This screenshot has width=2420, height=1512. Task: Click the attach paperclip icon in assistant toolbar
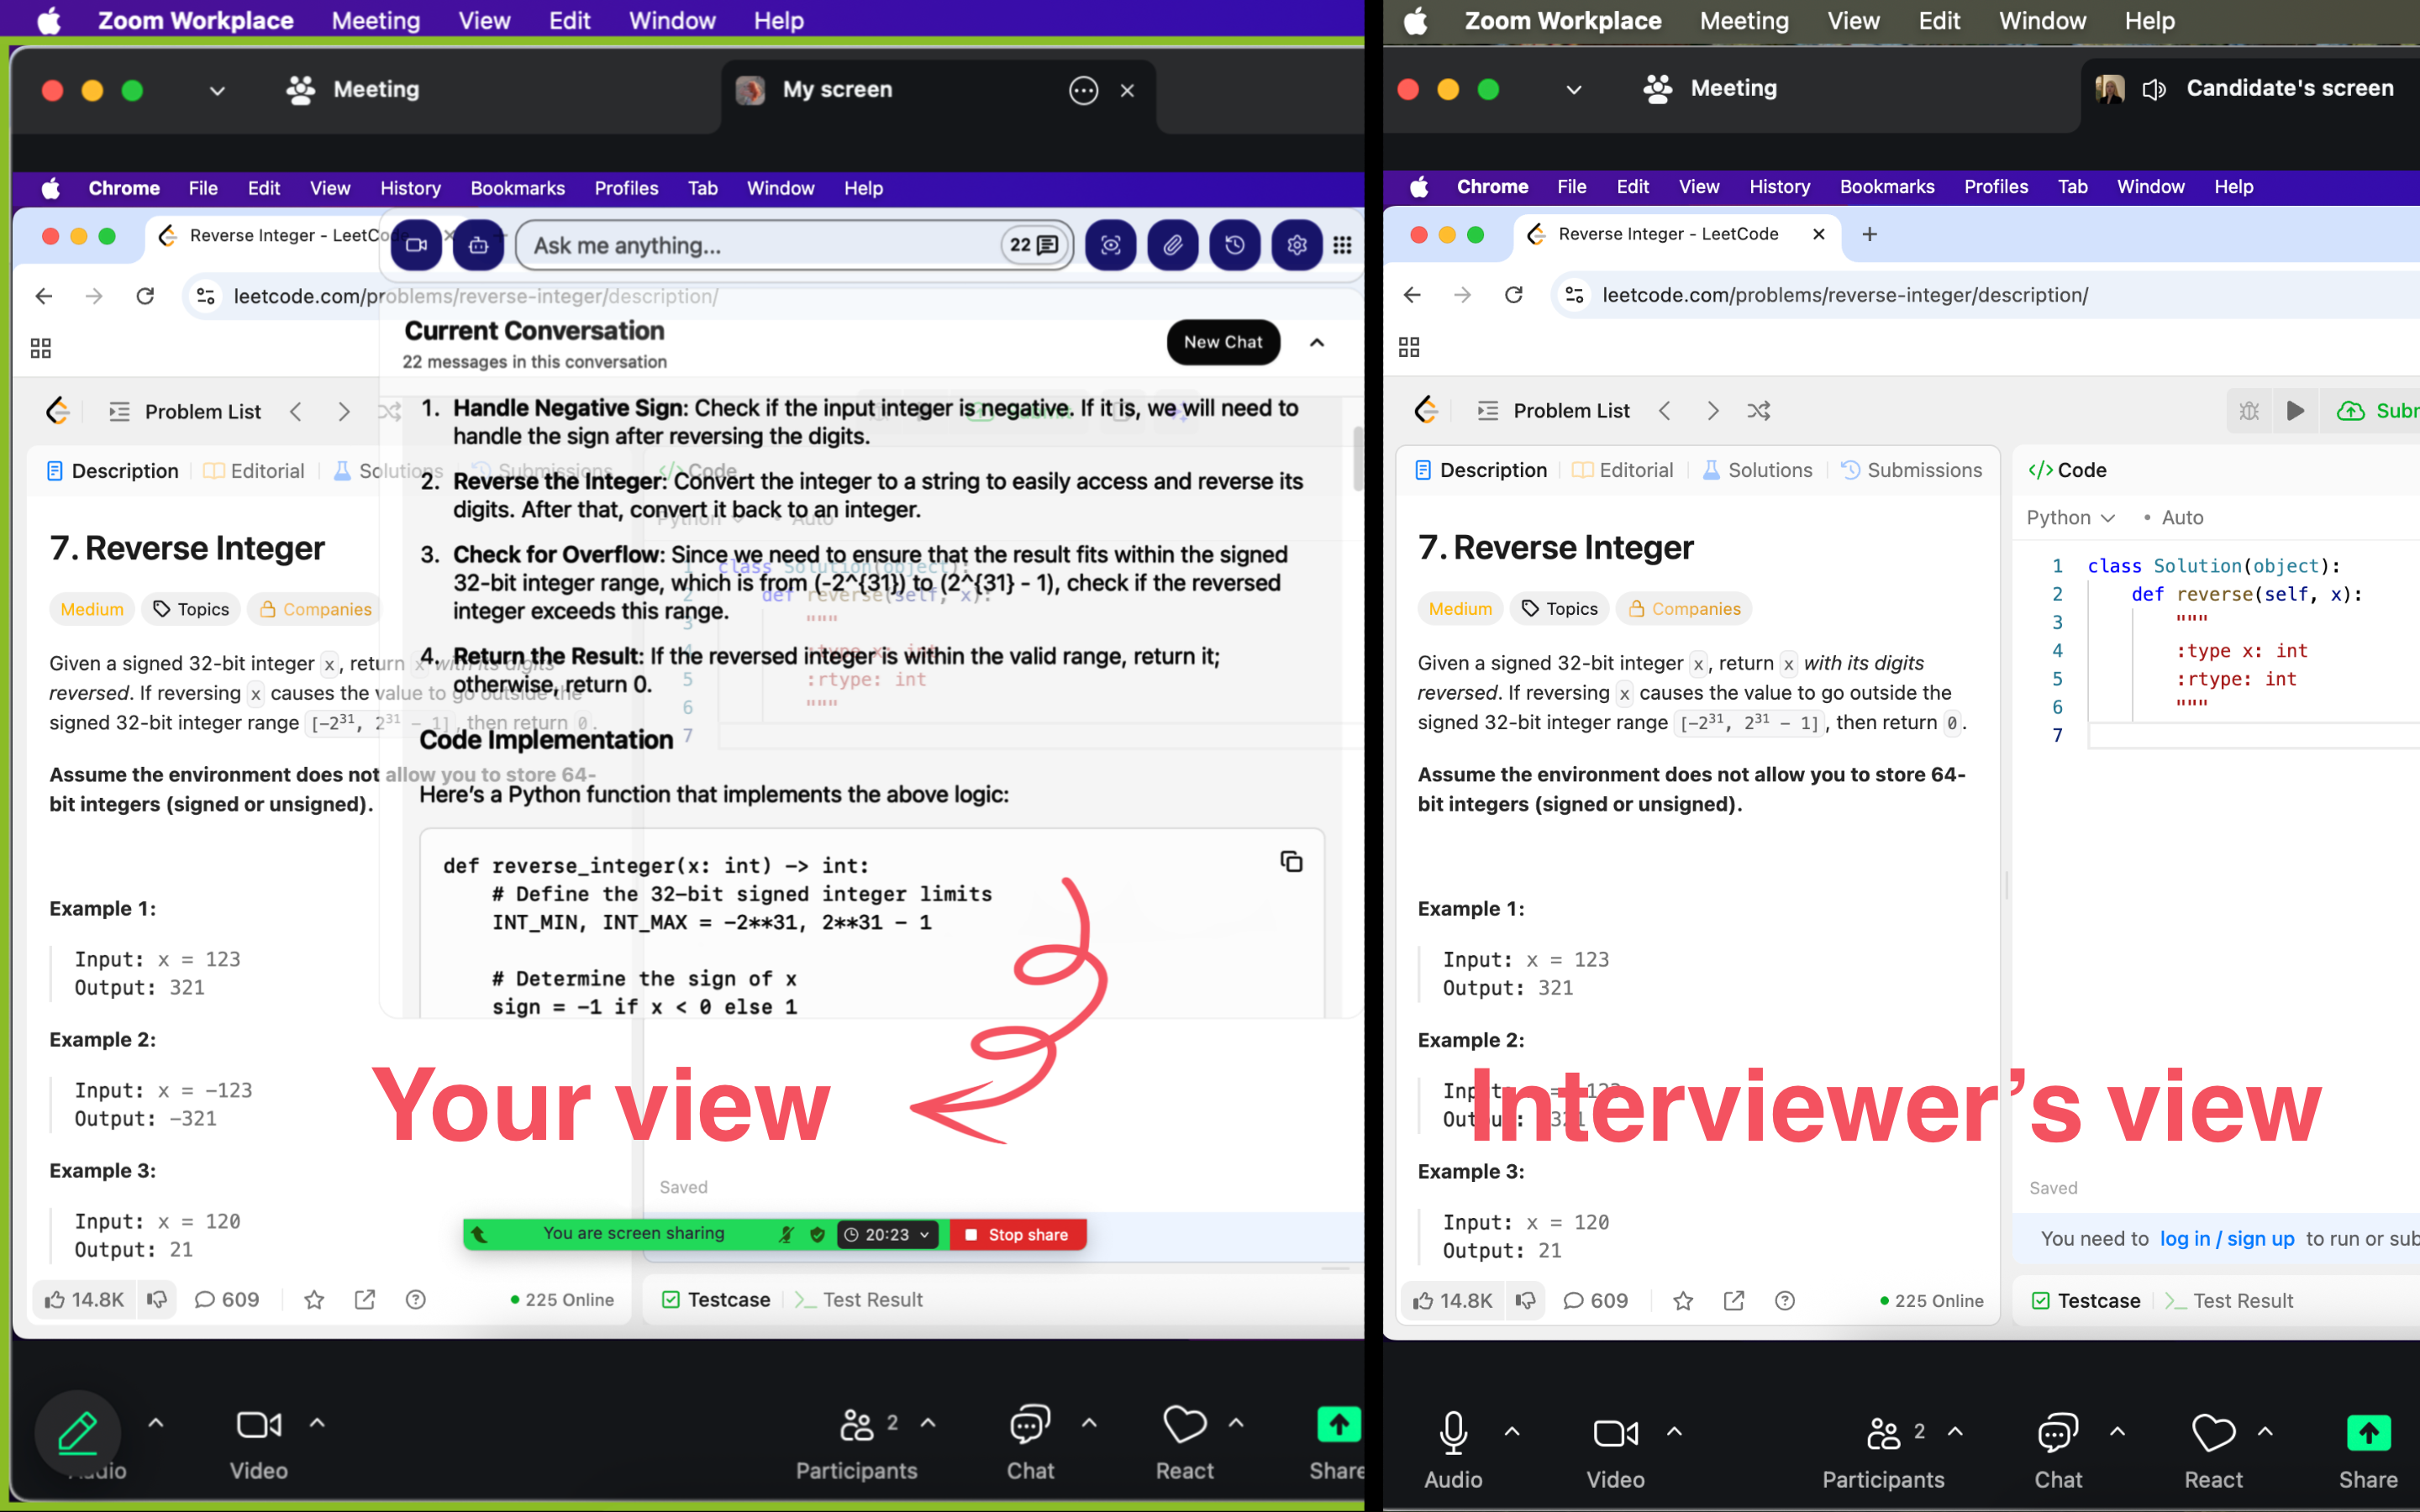point(1172,245)
